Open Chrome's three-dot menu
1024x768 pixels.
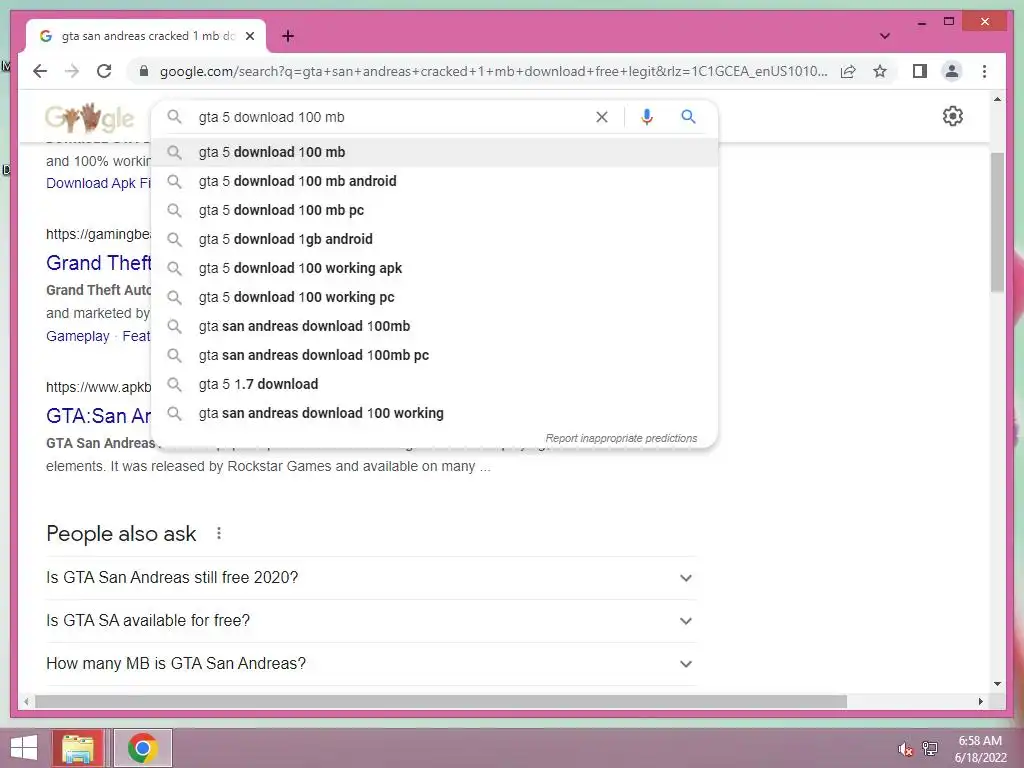[x=984, y=71]
